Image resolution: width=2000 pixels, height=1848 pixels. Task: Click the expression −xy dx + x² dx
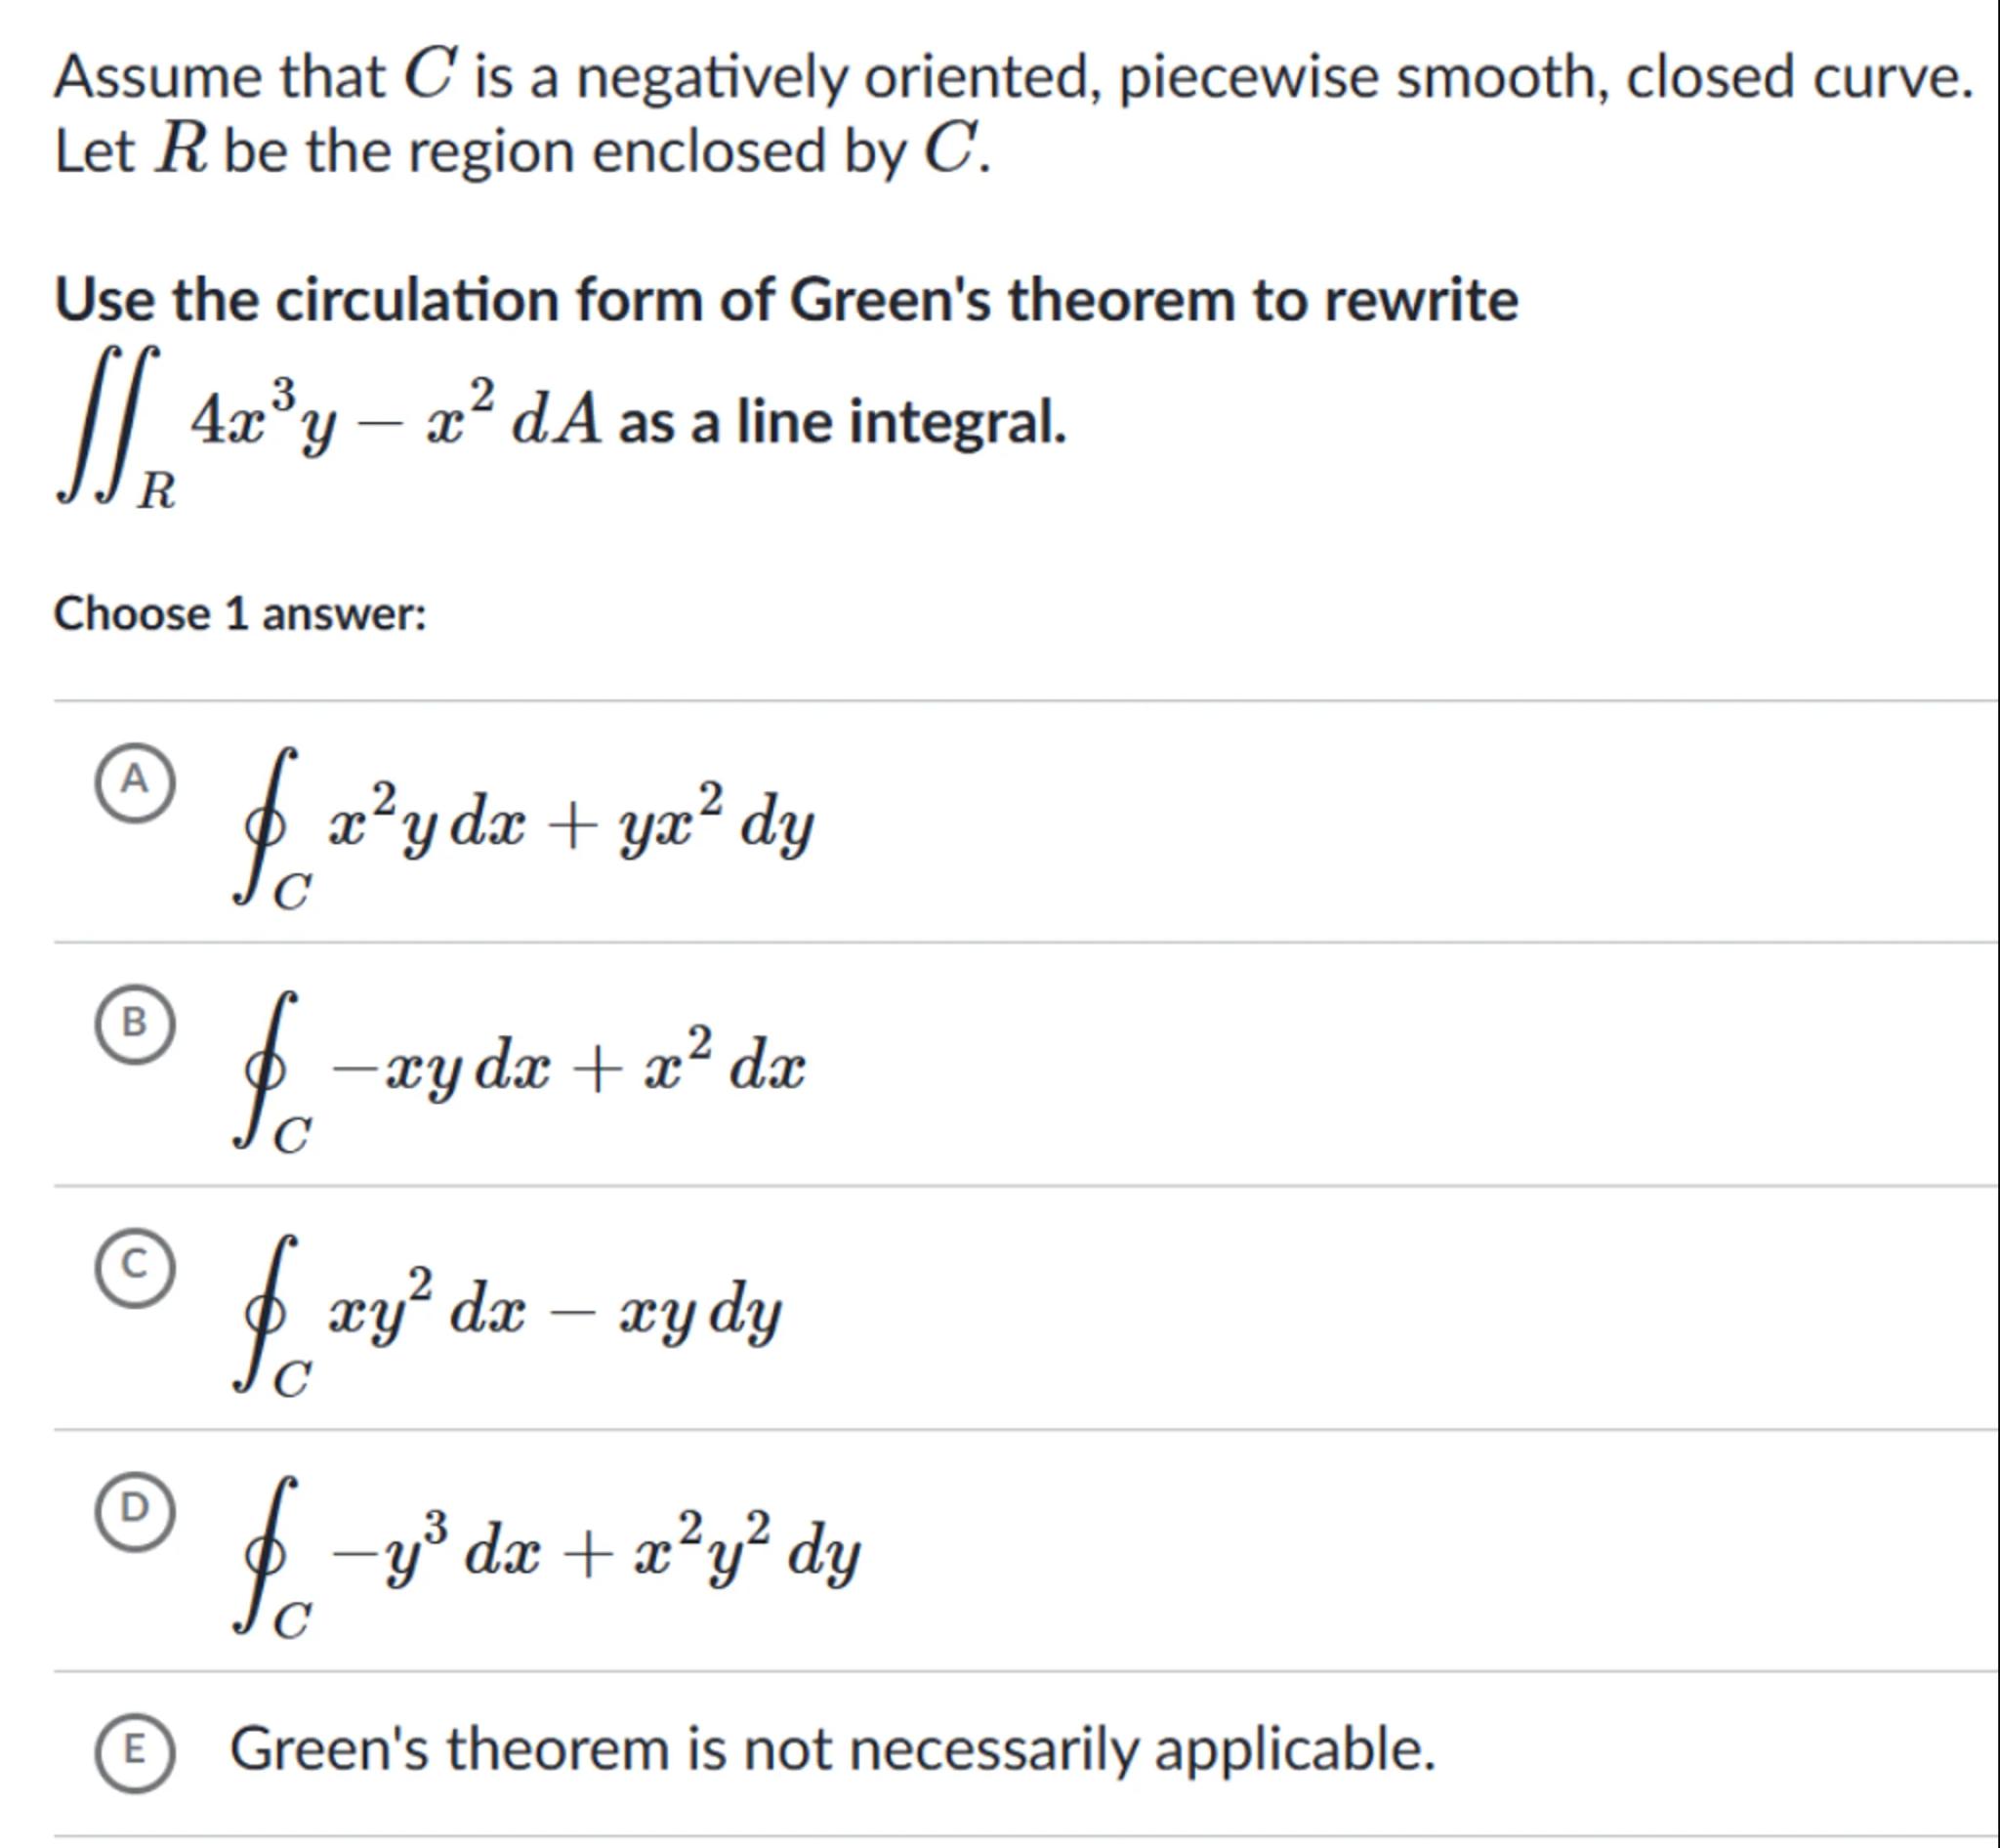coord(568,1068)
